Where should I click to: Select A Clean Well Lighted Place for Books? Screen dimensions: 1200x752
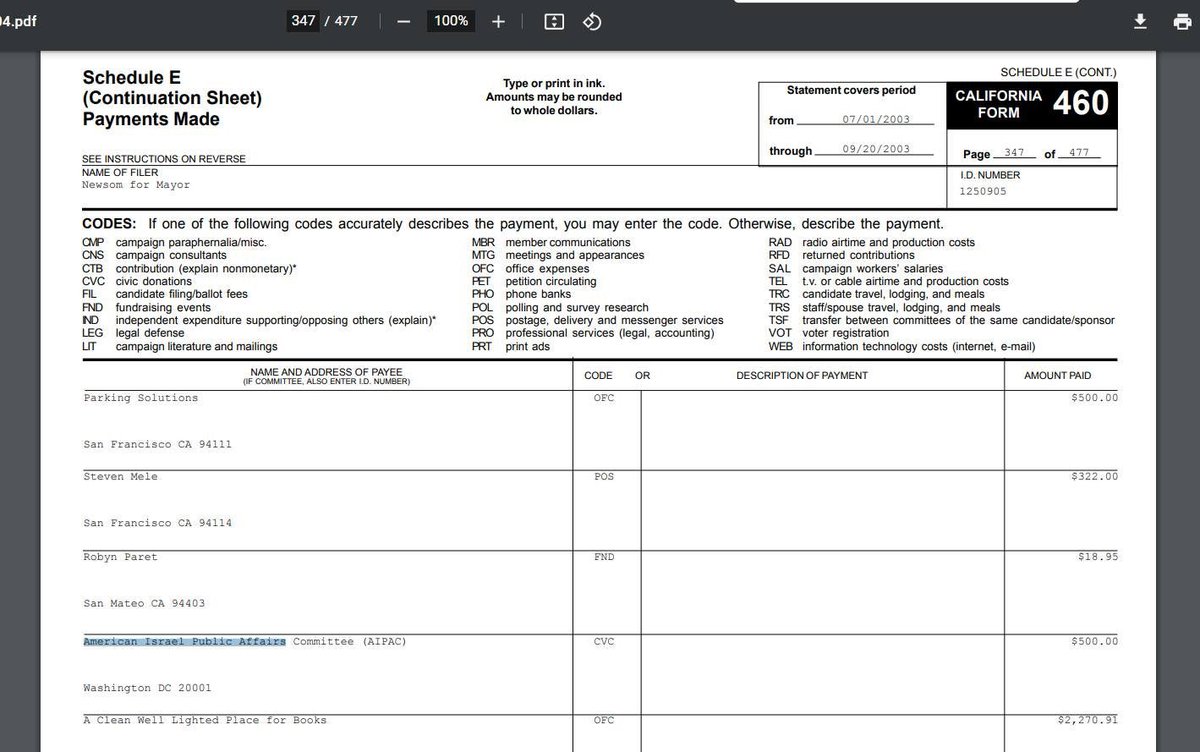205,720
